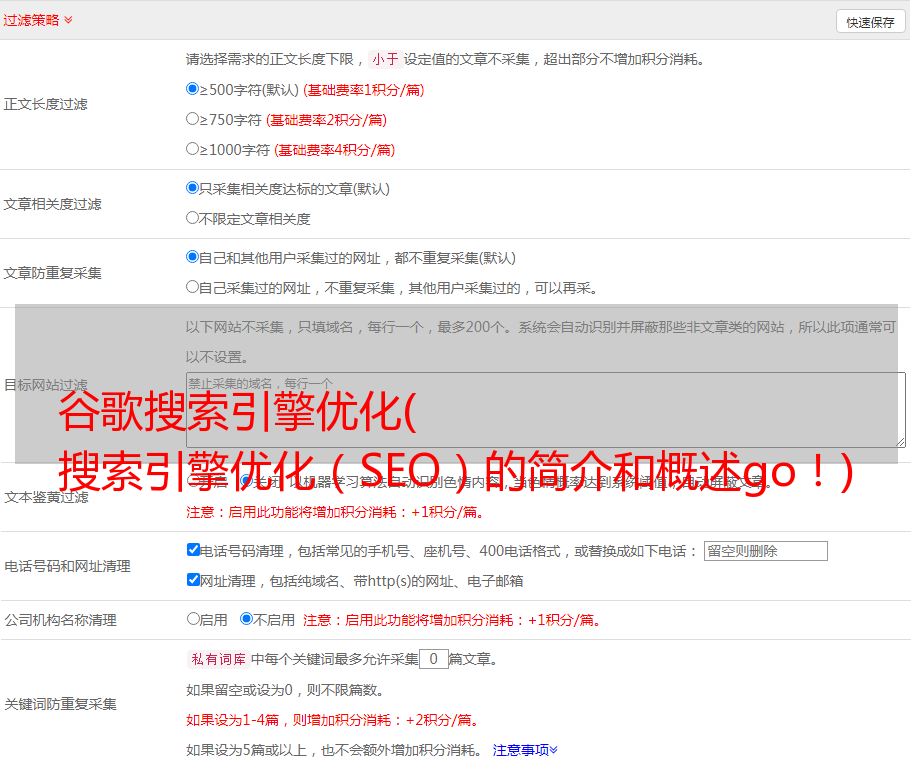Click the 基础费率1积分/篇 red note

pyautogui.click(x=364, y=90)
